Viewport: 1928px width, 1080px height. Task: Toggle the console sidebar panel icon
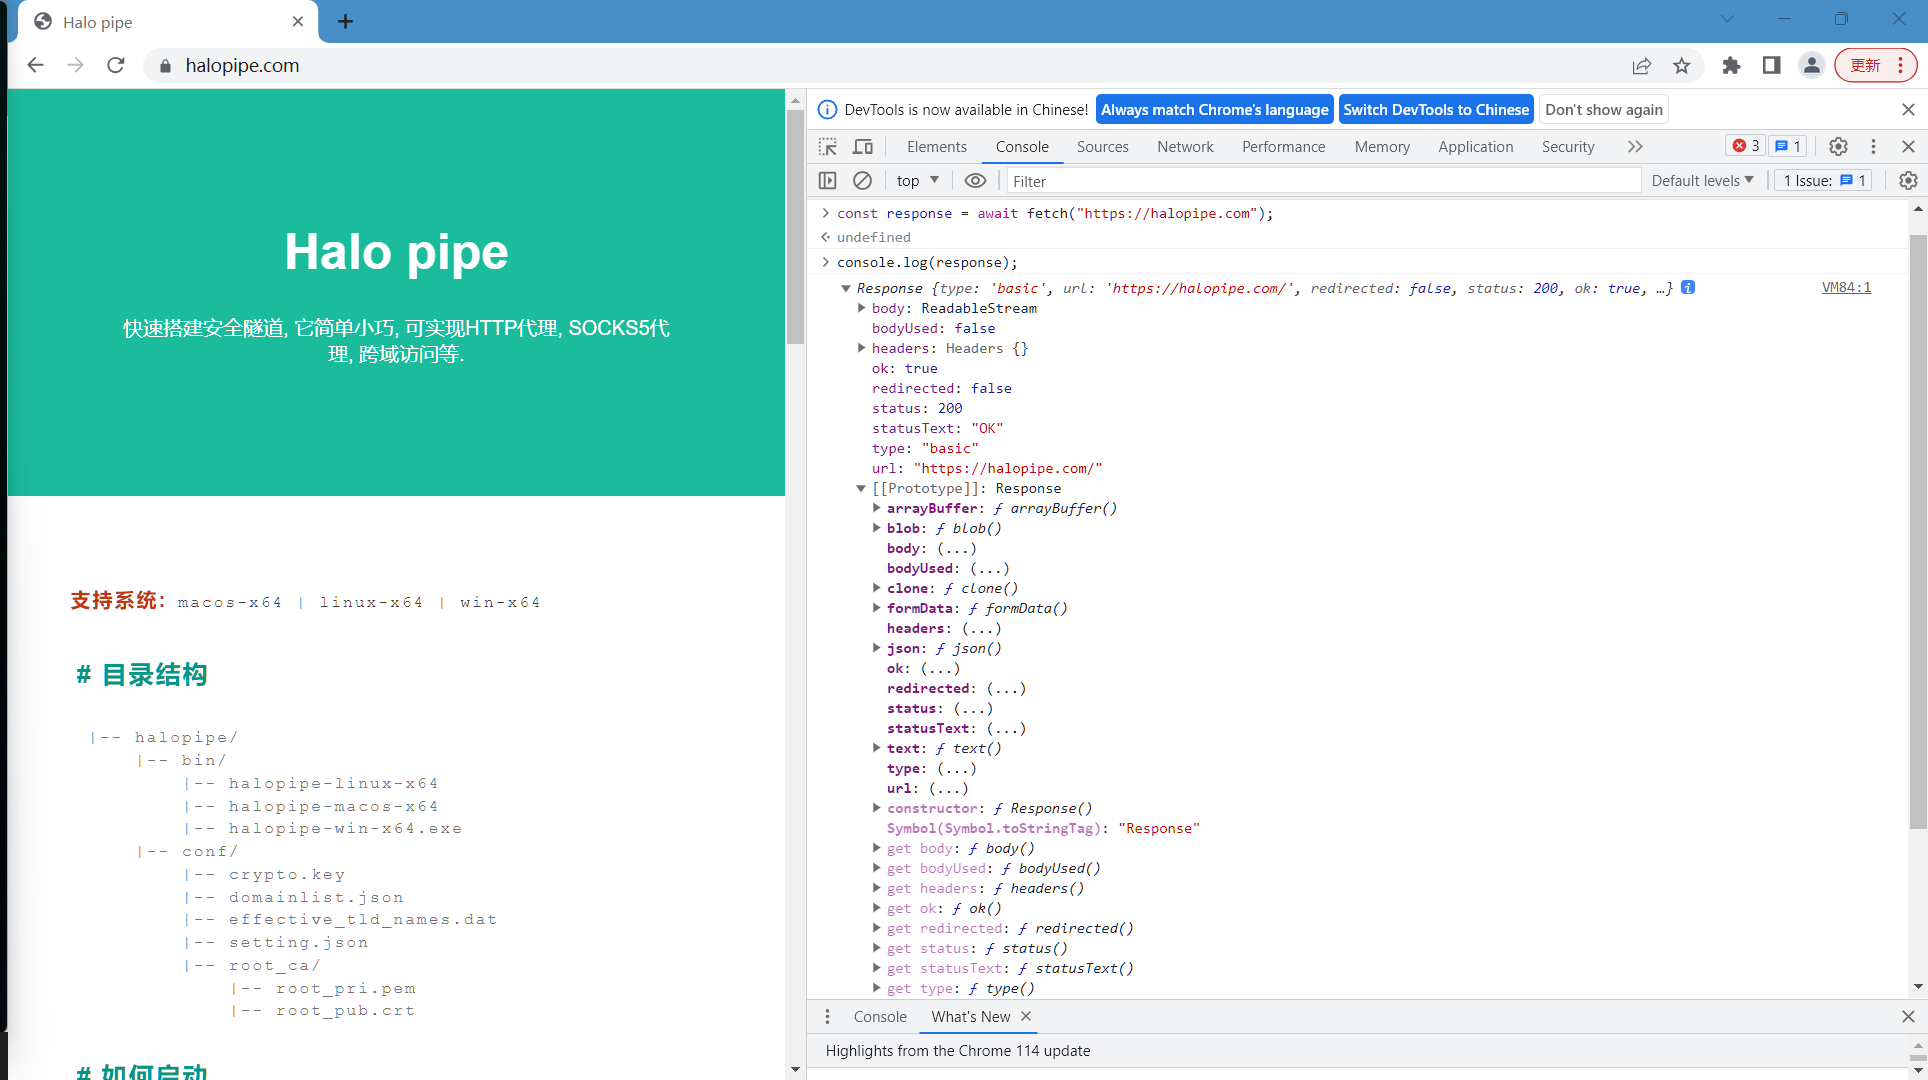[827, 180]
